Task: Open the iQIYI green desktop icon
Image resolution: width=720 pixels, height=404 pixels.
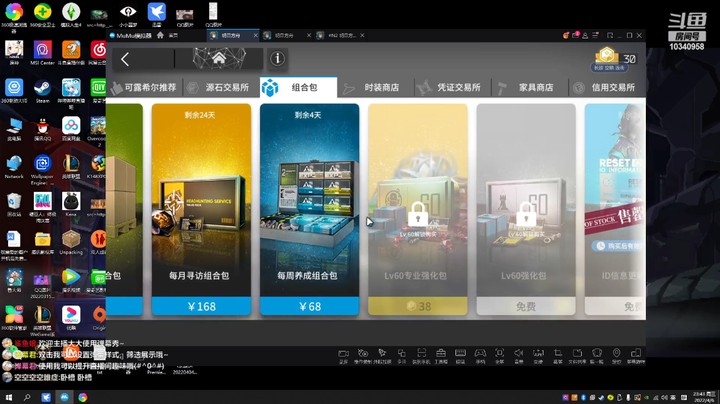Action: pos(98,90)
